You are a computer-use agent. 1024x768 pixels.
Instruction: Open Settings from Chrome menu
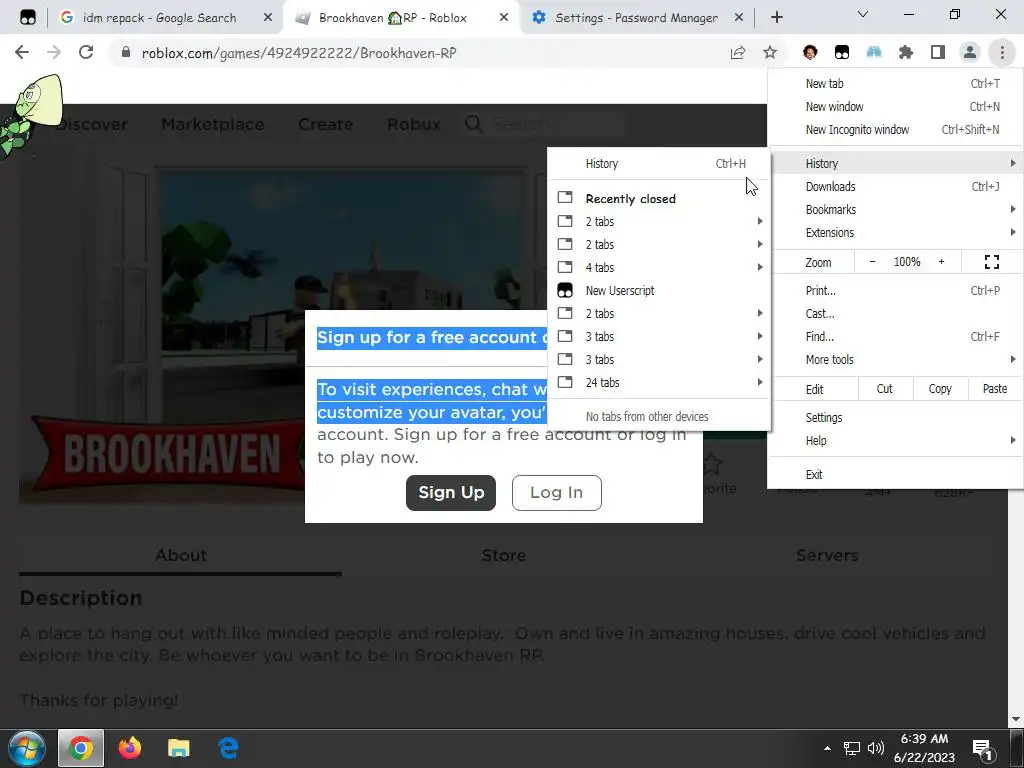[895, 417]
